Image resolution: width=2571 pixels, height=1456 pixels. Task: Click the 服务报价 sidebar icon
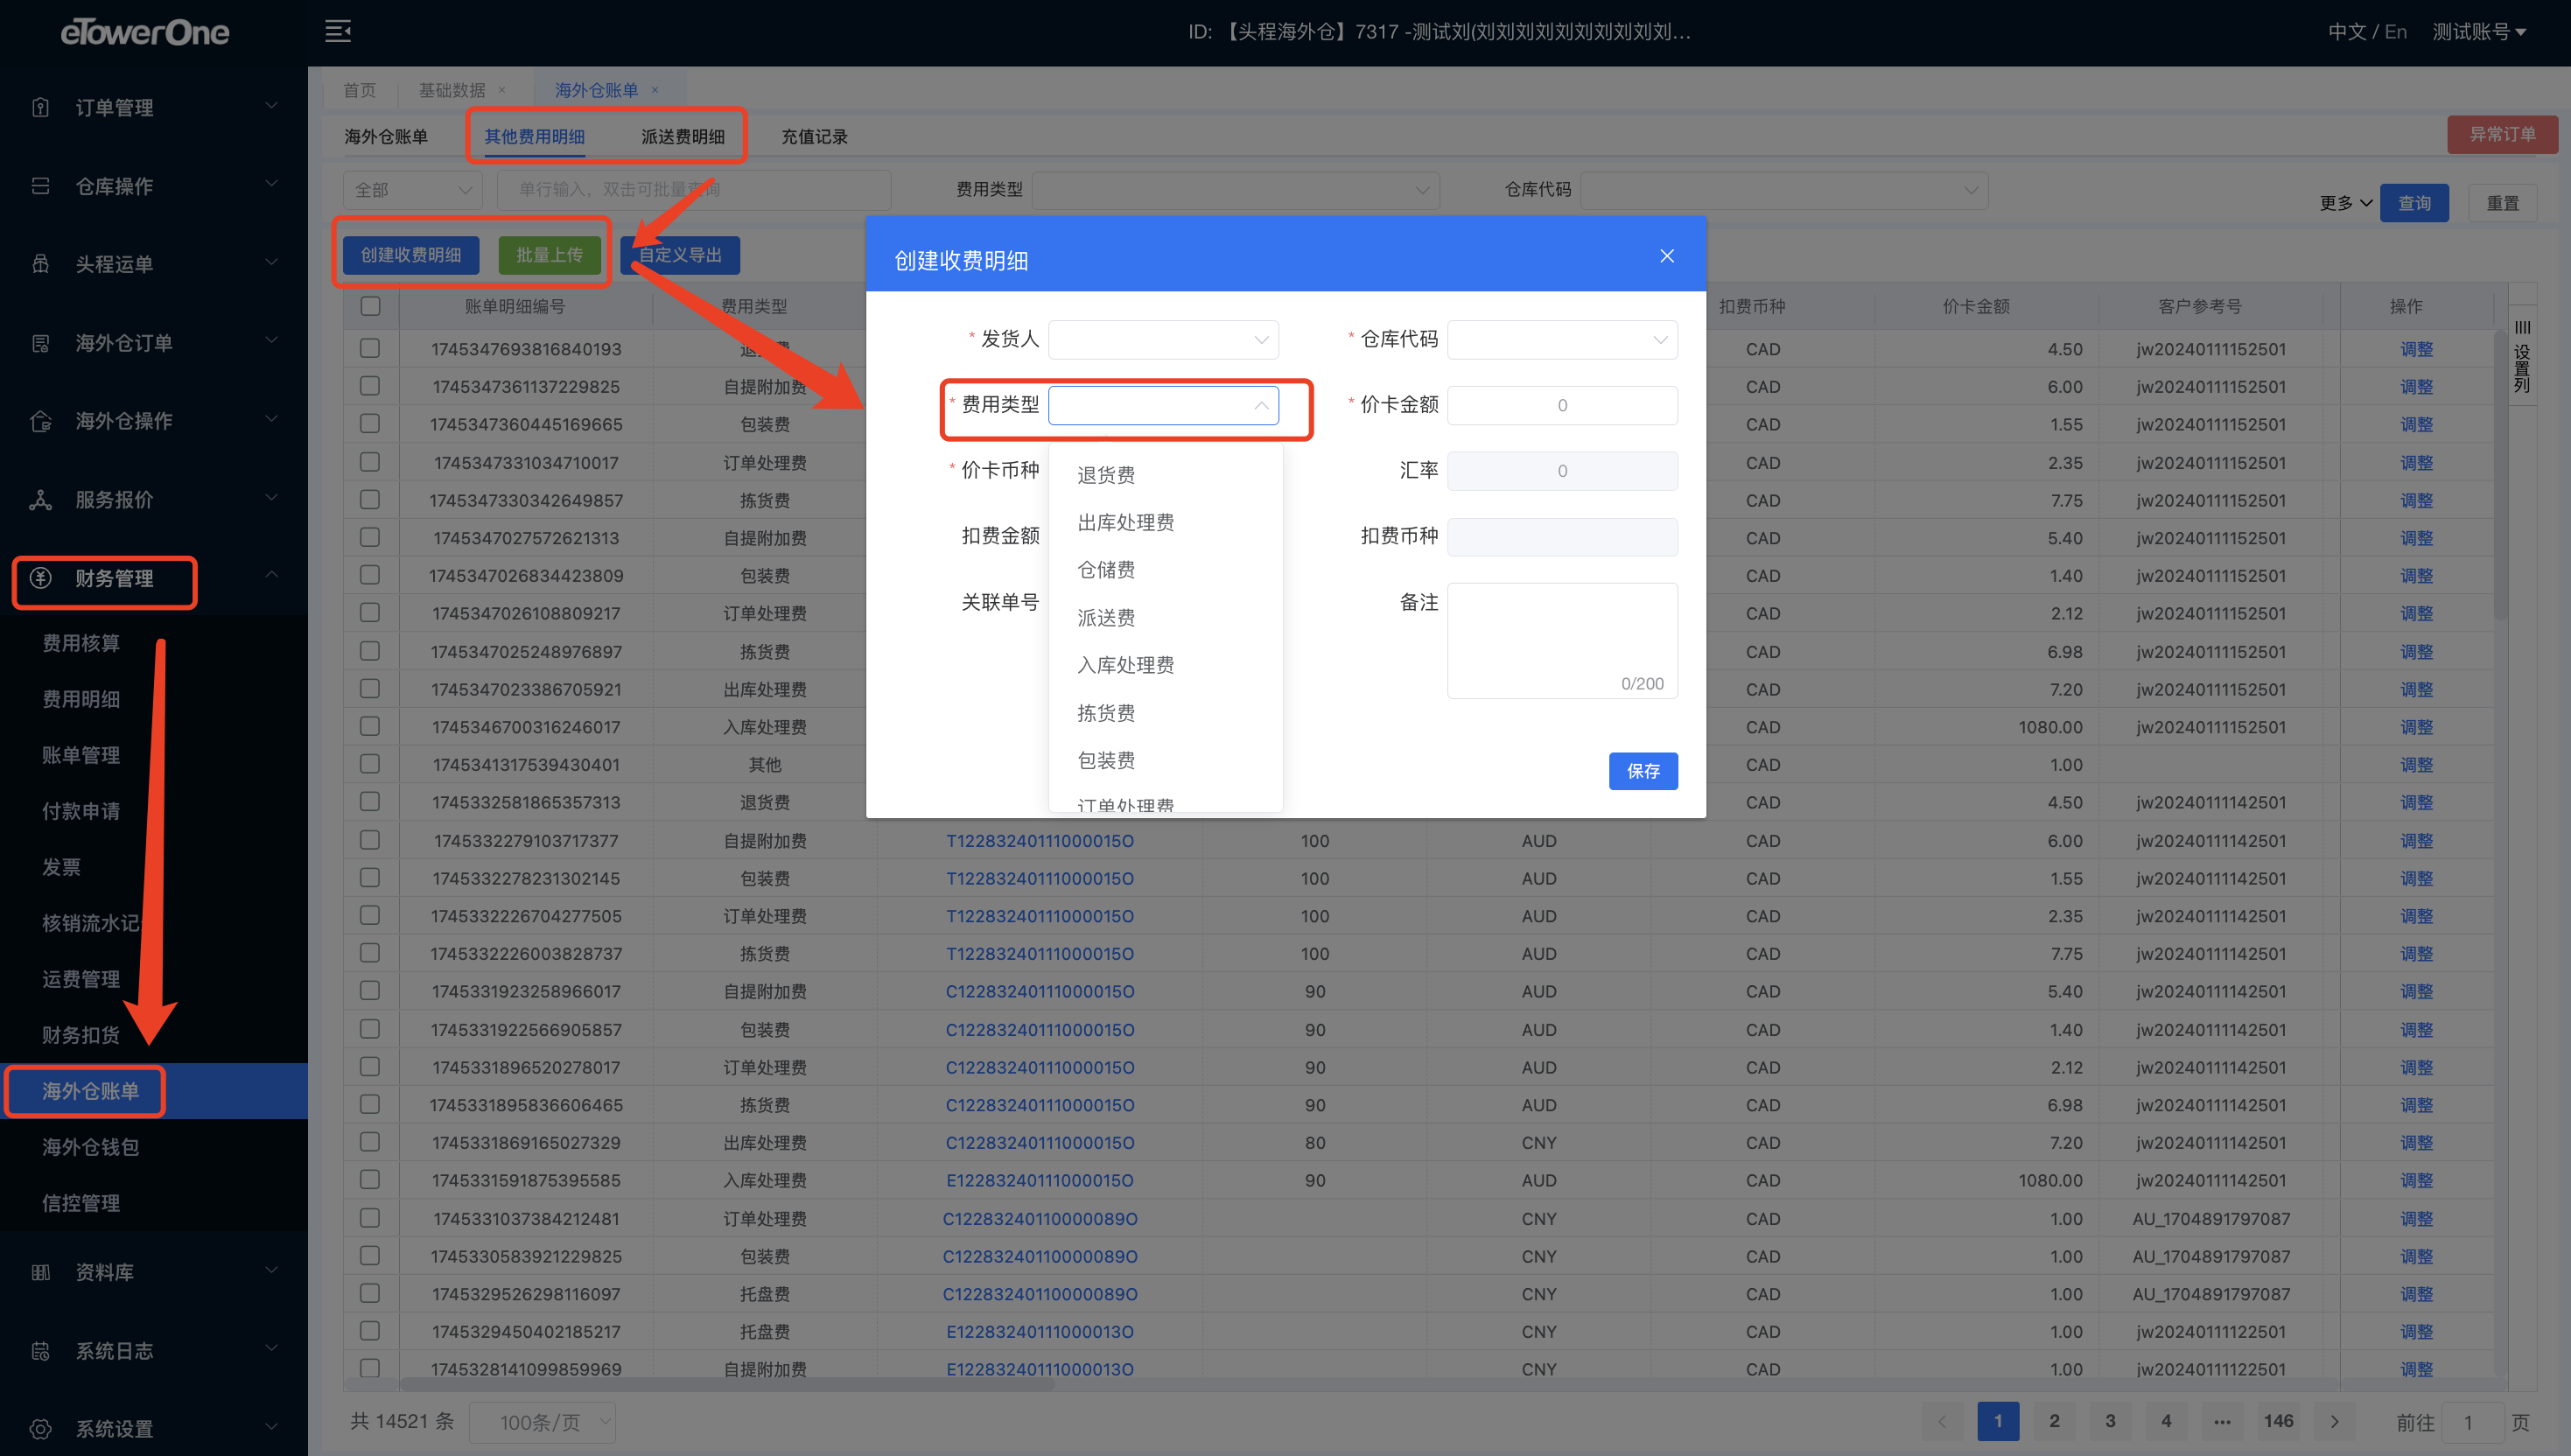pyautogui.click(x=40, y=500)
